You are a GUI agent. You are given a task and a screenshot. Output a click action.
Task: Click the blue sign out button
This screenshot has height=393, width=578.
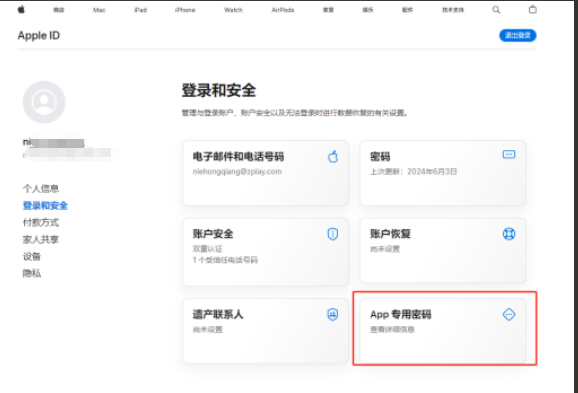coord(518,35)
